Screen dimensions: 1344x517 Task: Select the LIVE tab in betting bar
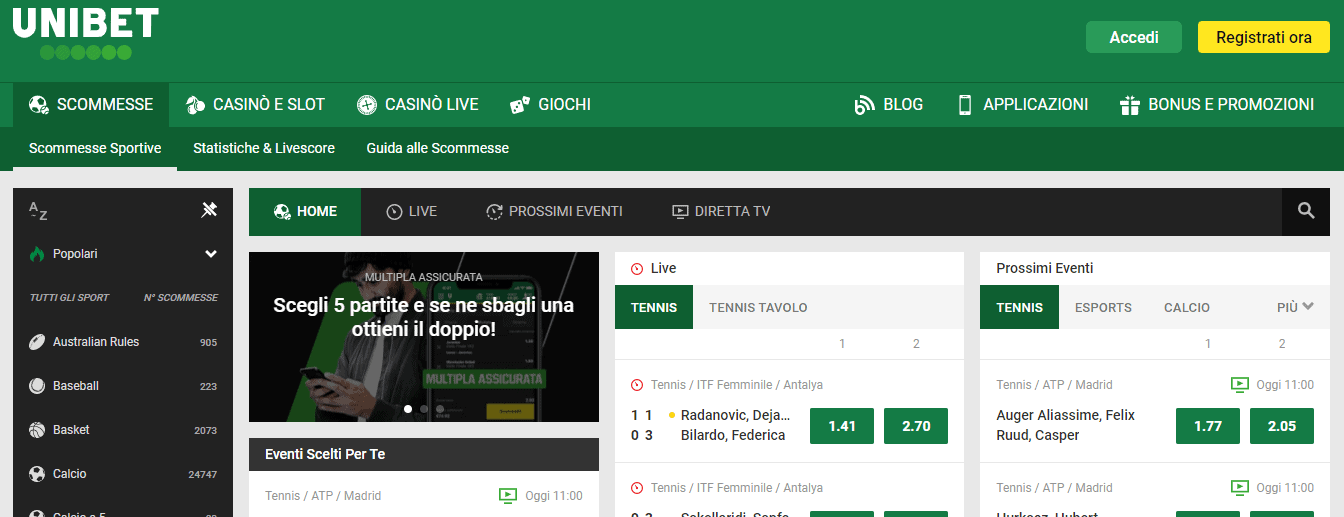(x=411, y=211)
